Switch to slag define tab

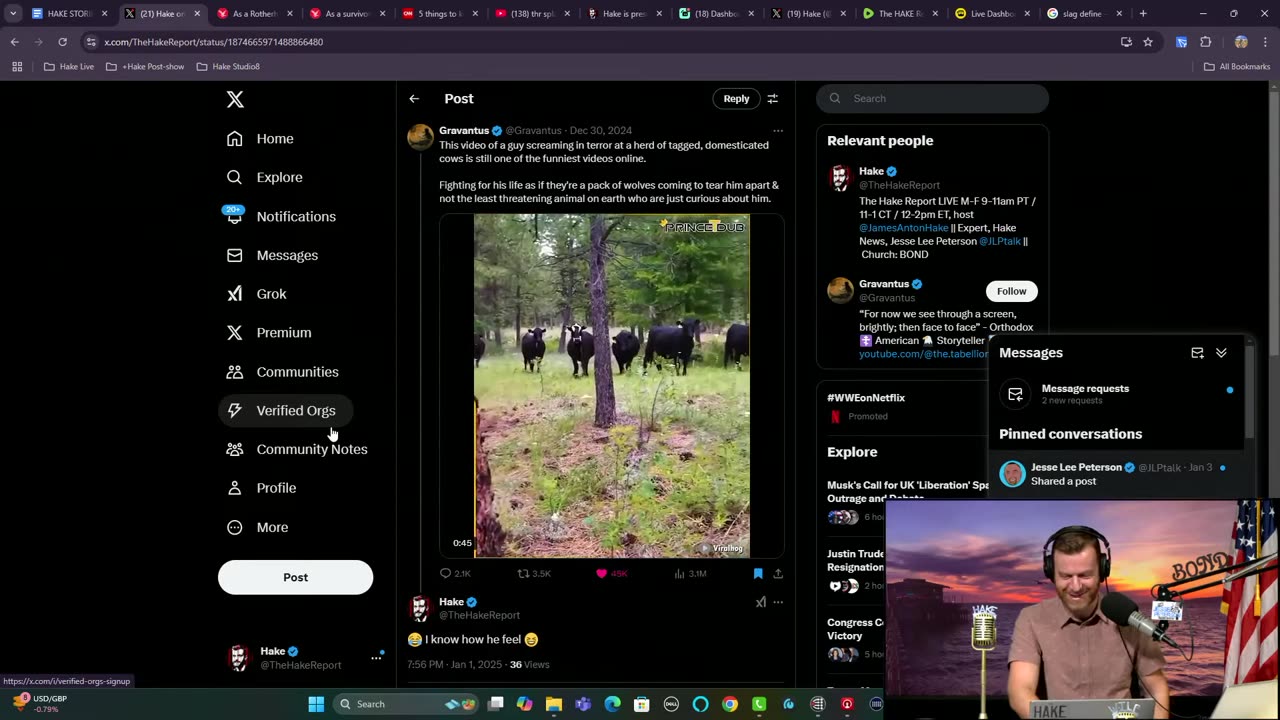[x=1084, y=14]
